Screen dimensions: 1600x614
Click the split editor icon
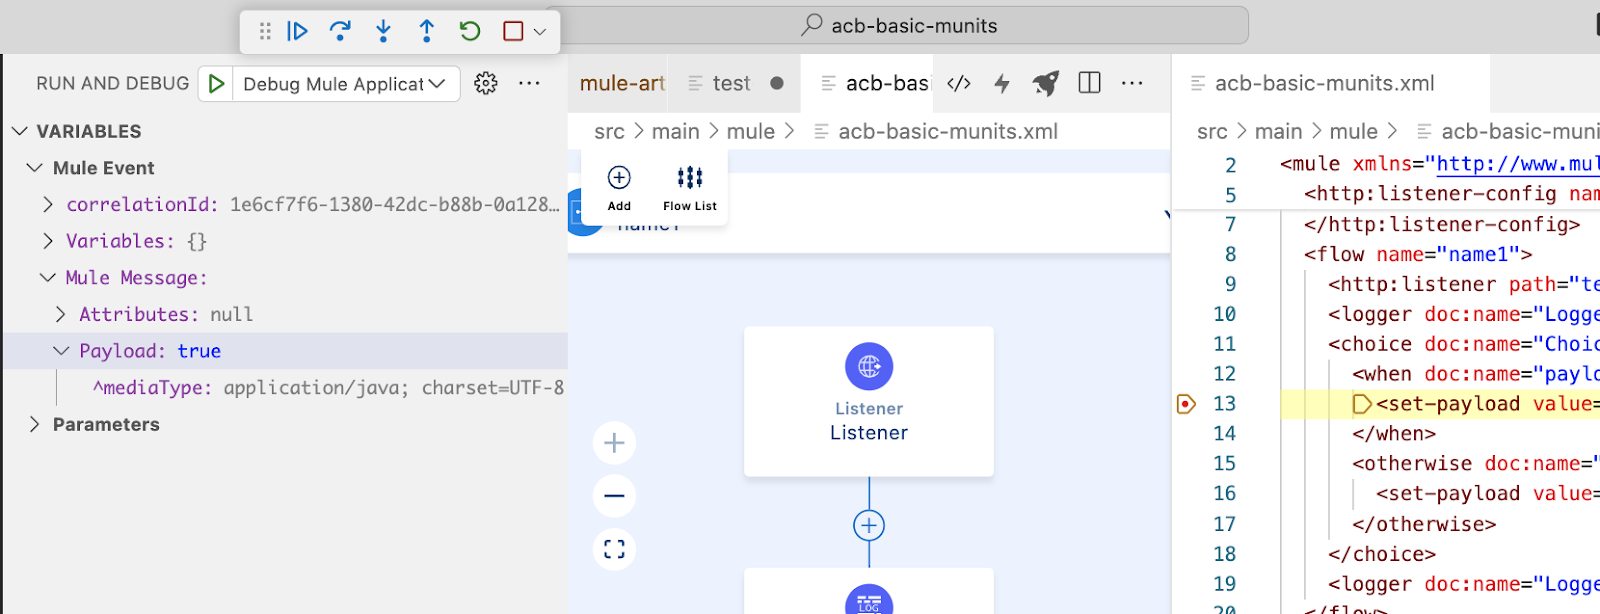pyautogui.click(x=1090, y=84)
